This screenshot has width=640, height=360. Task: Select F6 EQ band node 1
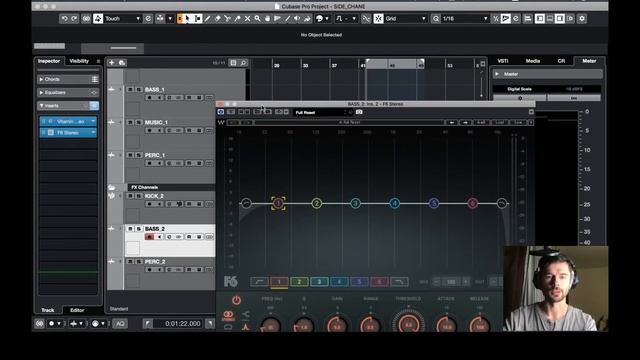coord(278,203)
